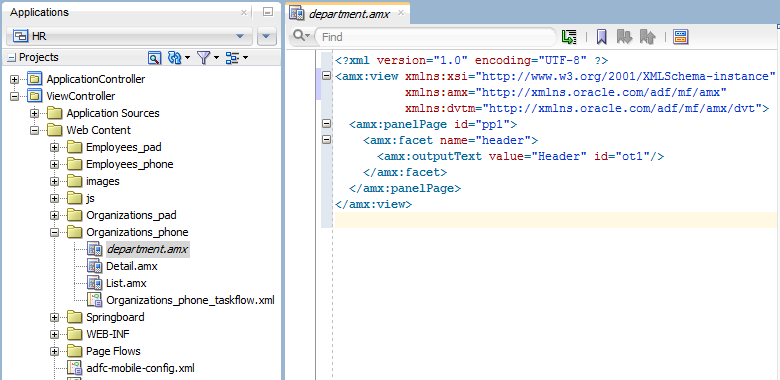This screenshot has height=380, width=780.
Task: Expand the Employees_pad folder
Action: 54,148
